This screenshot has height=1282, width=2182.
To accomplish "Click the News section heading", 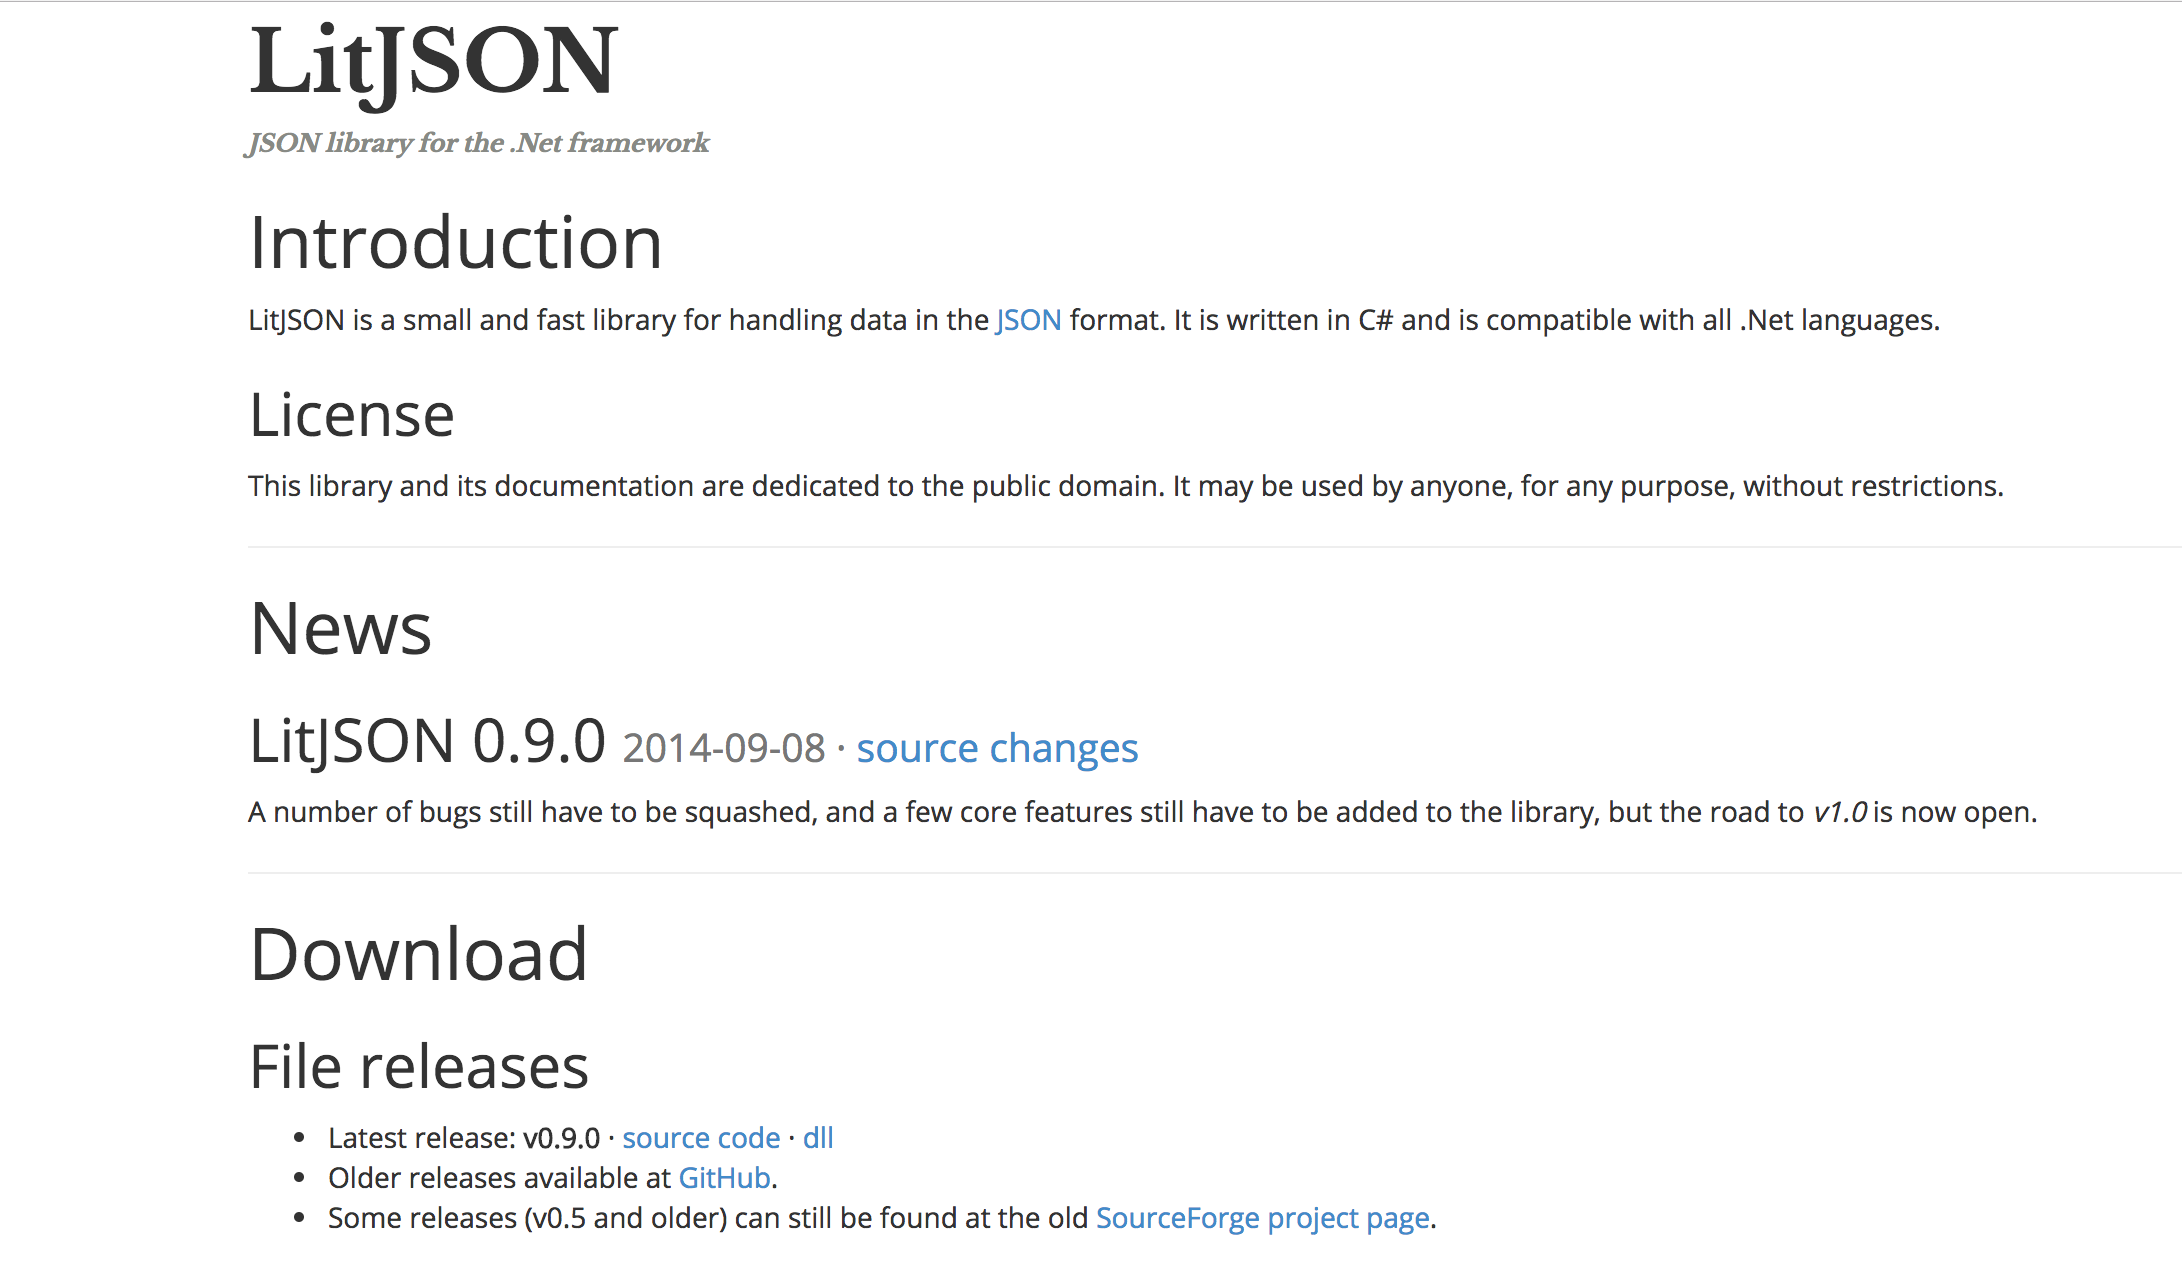I will (x=341, y=629).
